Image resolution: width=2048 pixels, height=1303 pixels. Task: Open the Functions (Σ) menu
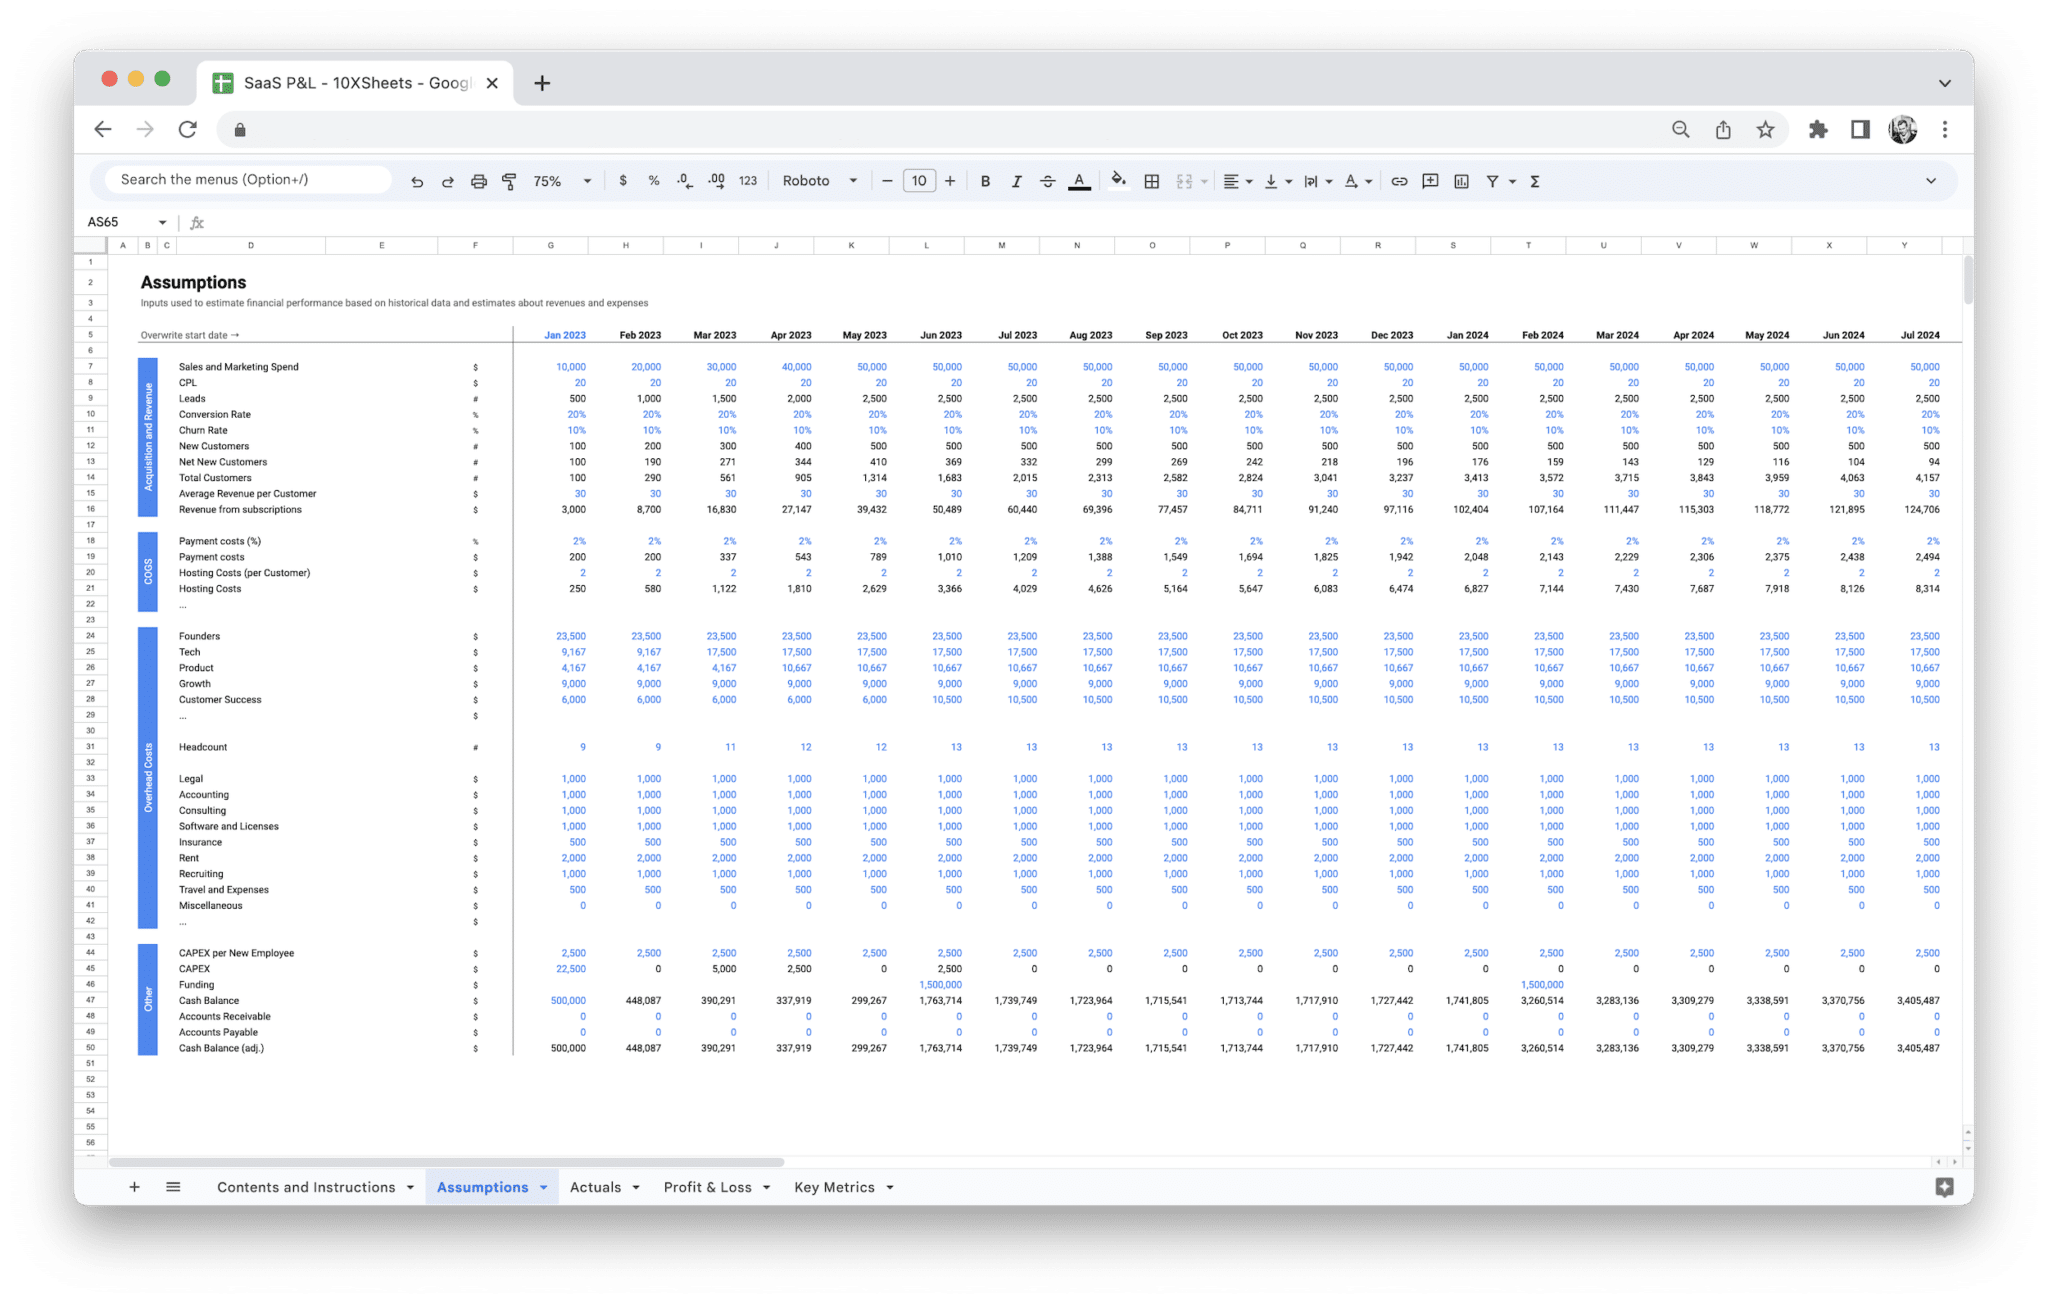1533,181
